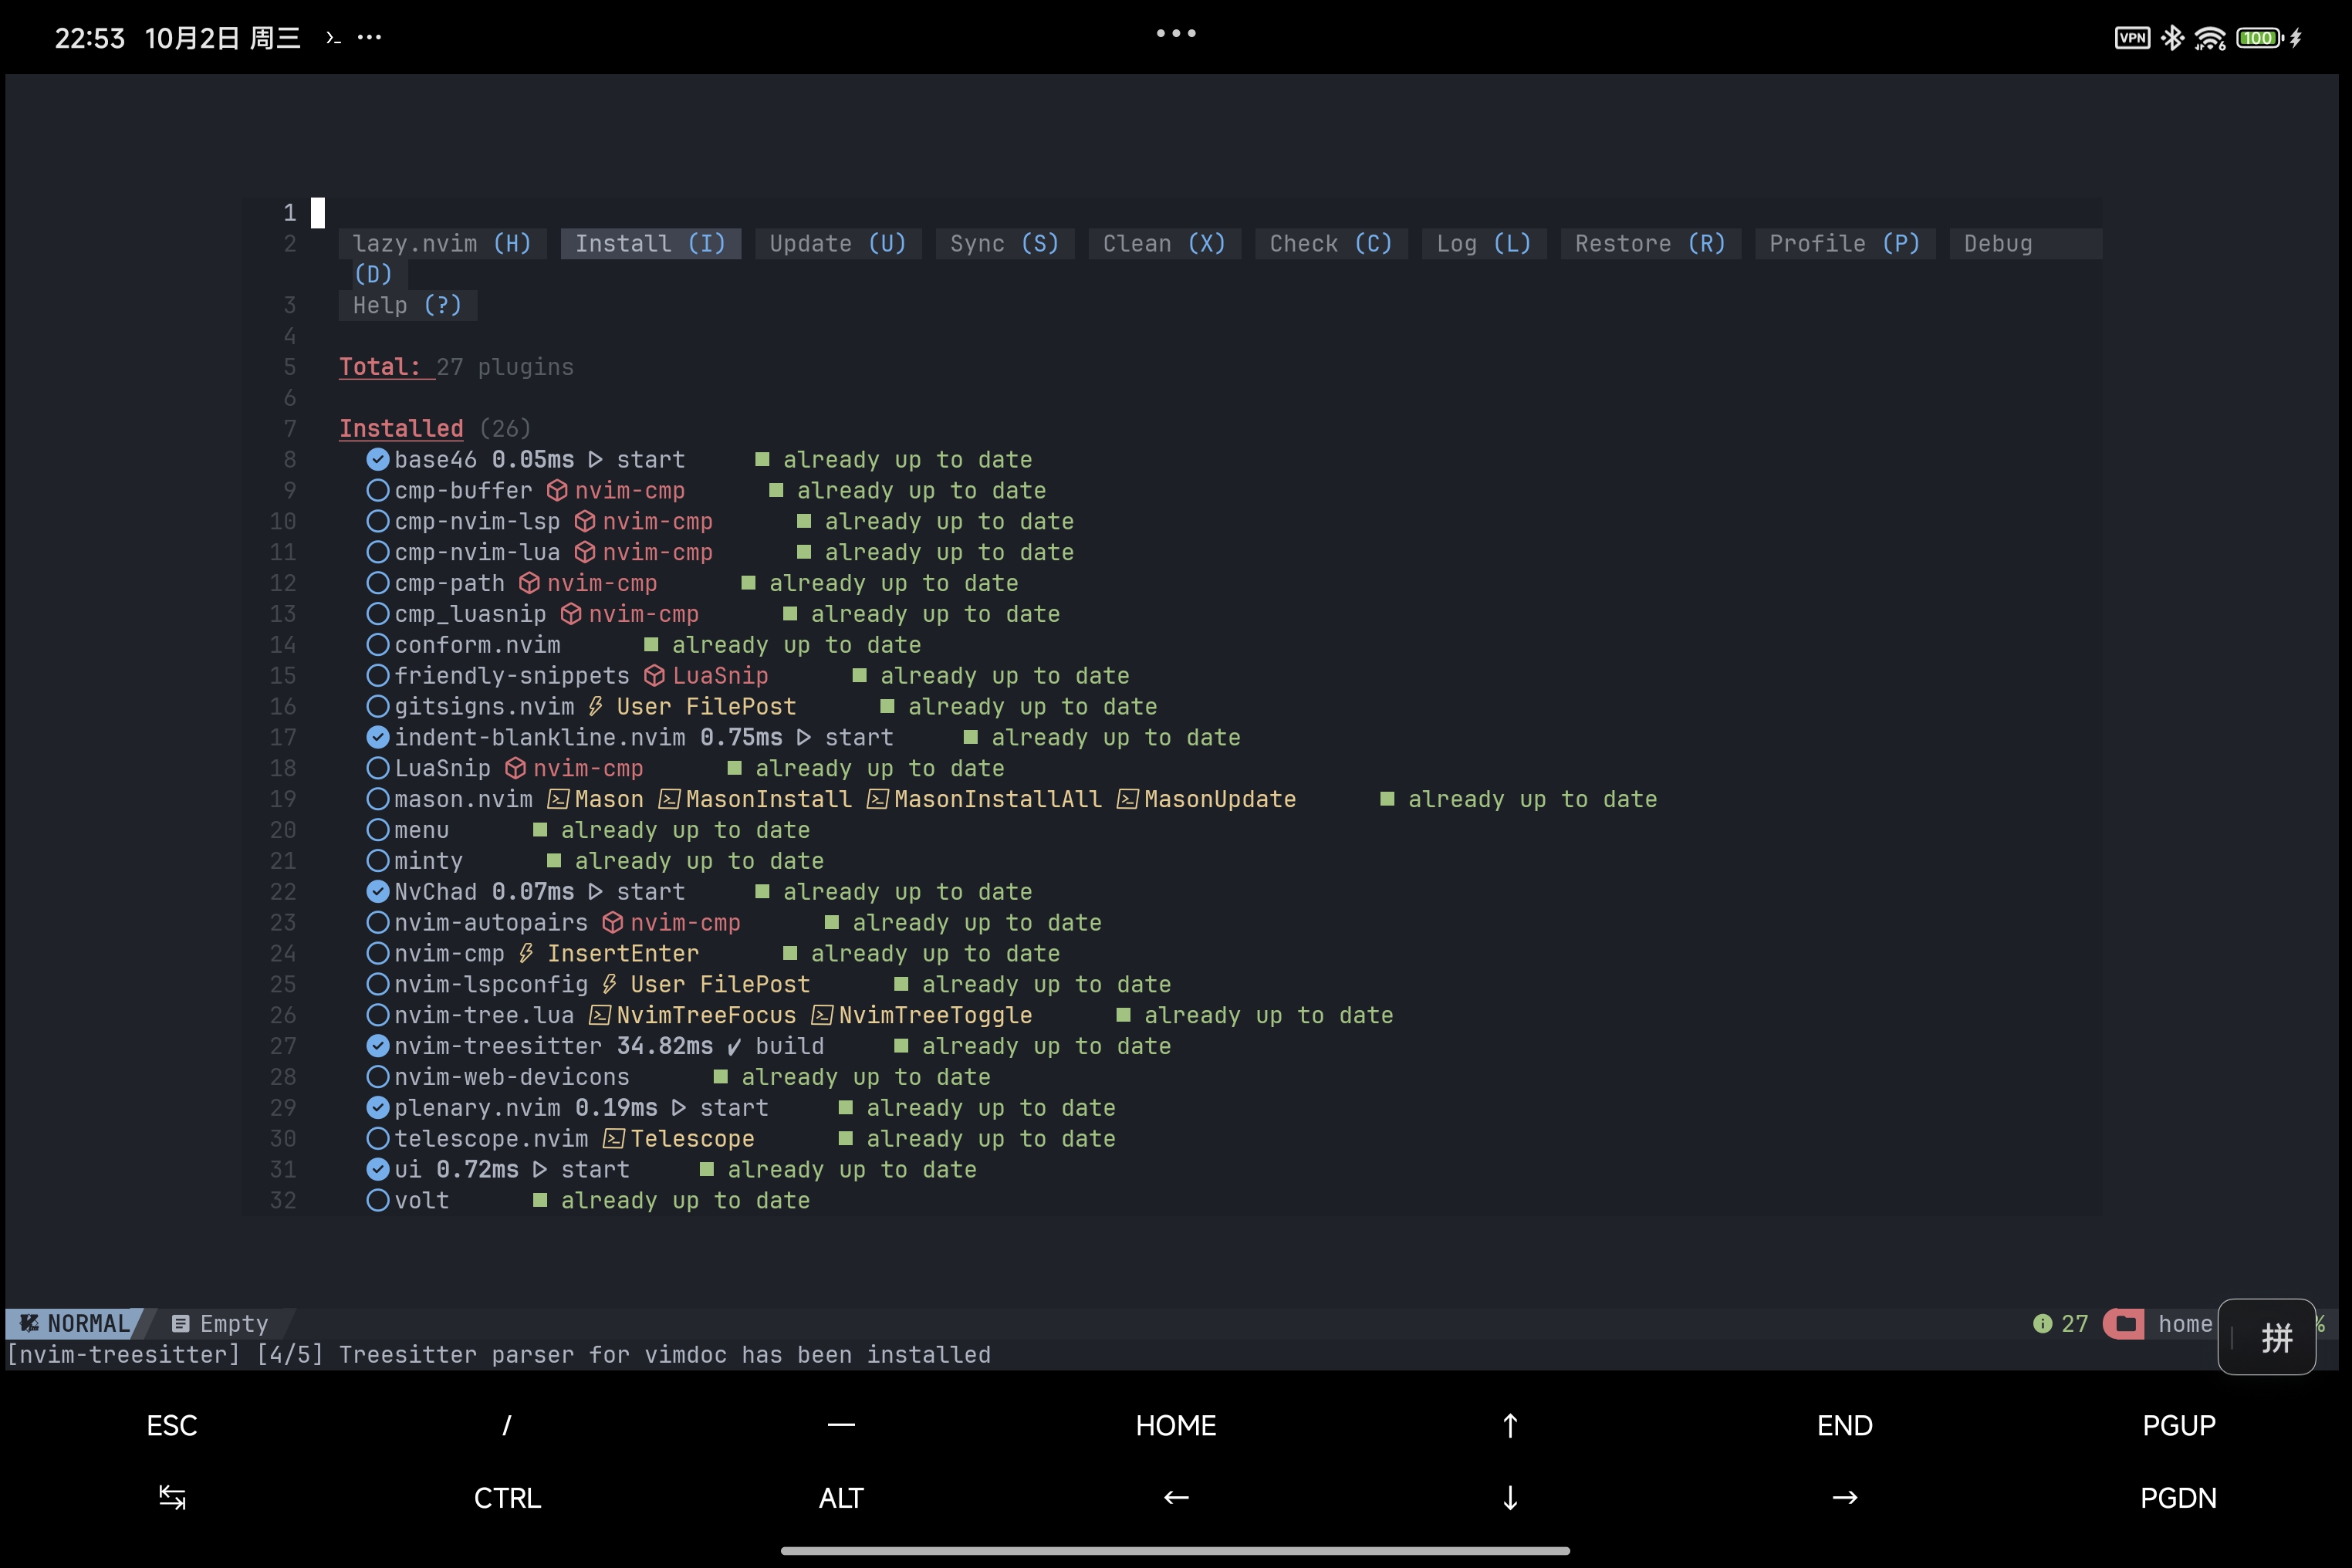Click the loaded check icon for indent-blankline.nvim
2352x1568 pixels.
click(x=378, y=737)
